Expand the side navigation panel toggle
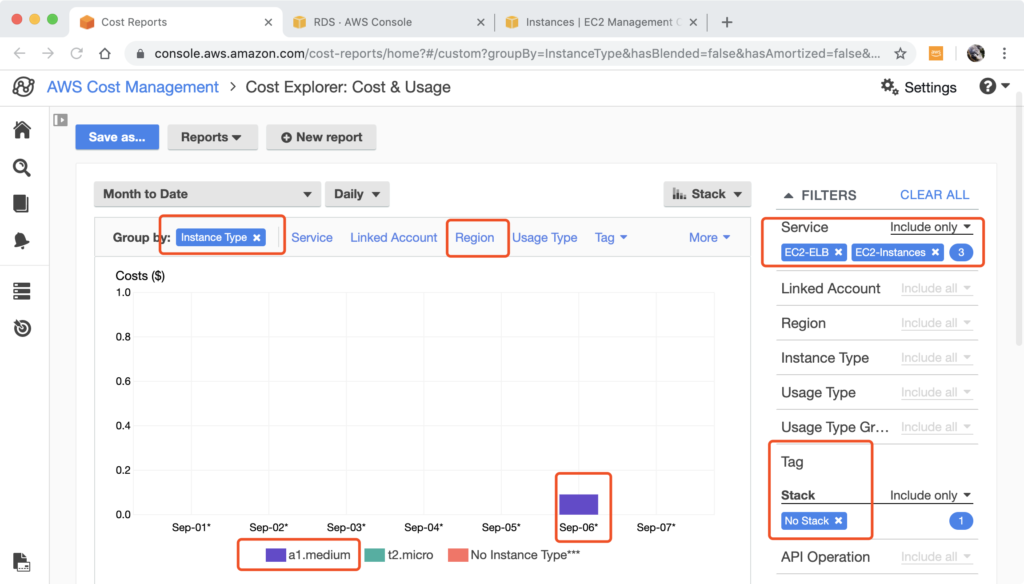Screen dimensions: 1024x584 [x=61, y=120]
